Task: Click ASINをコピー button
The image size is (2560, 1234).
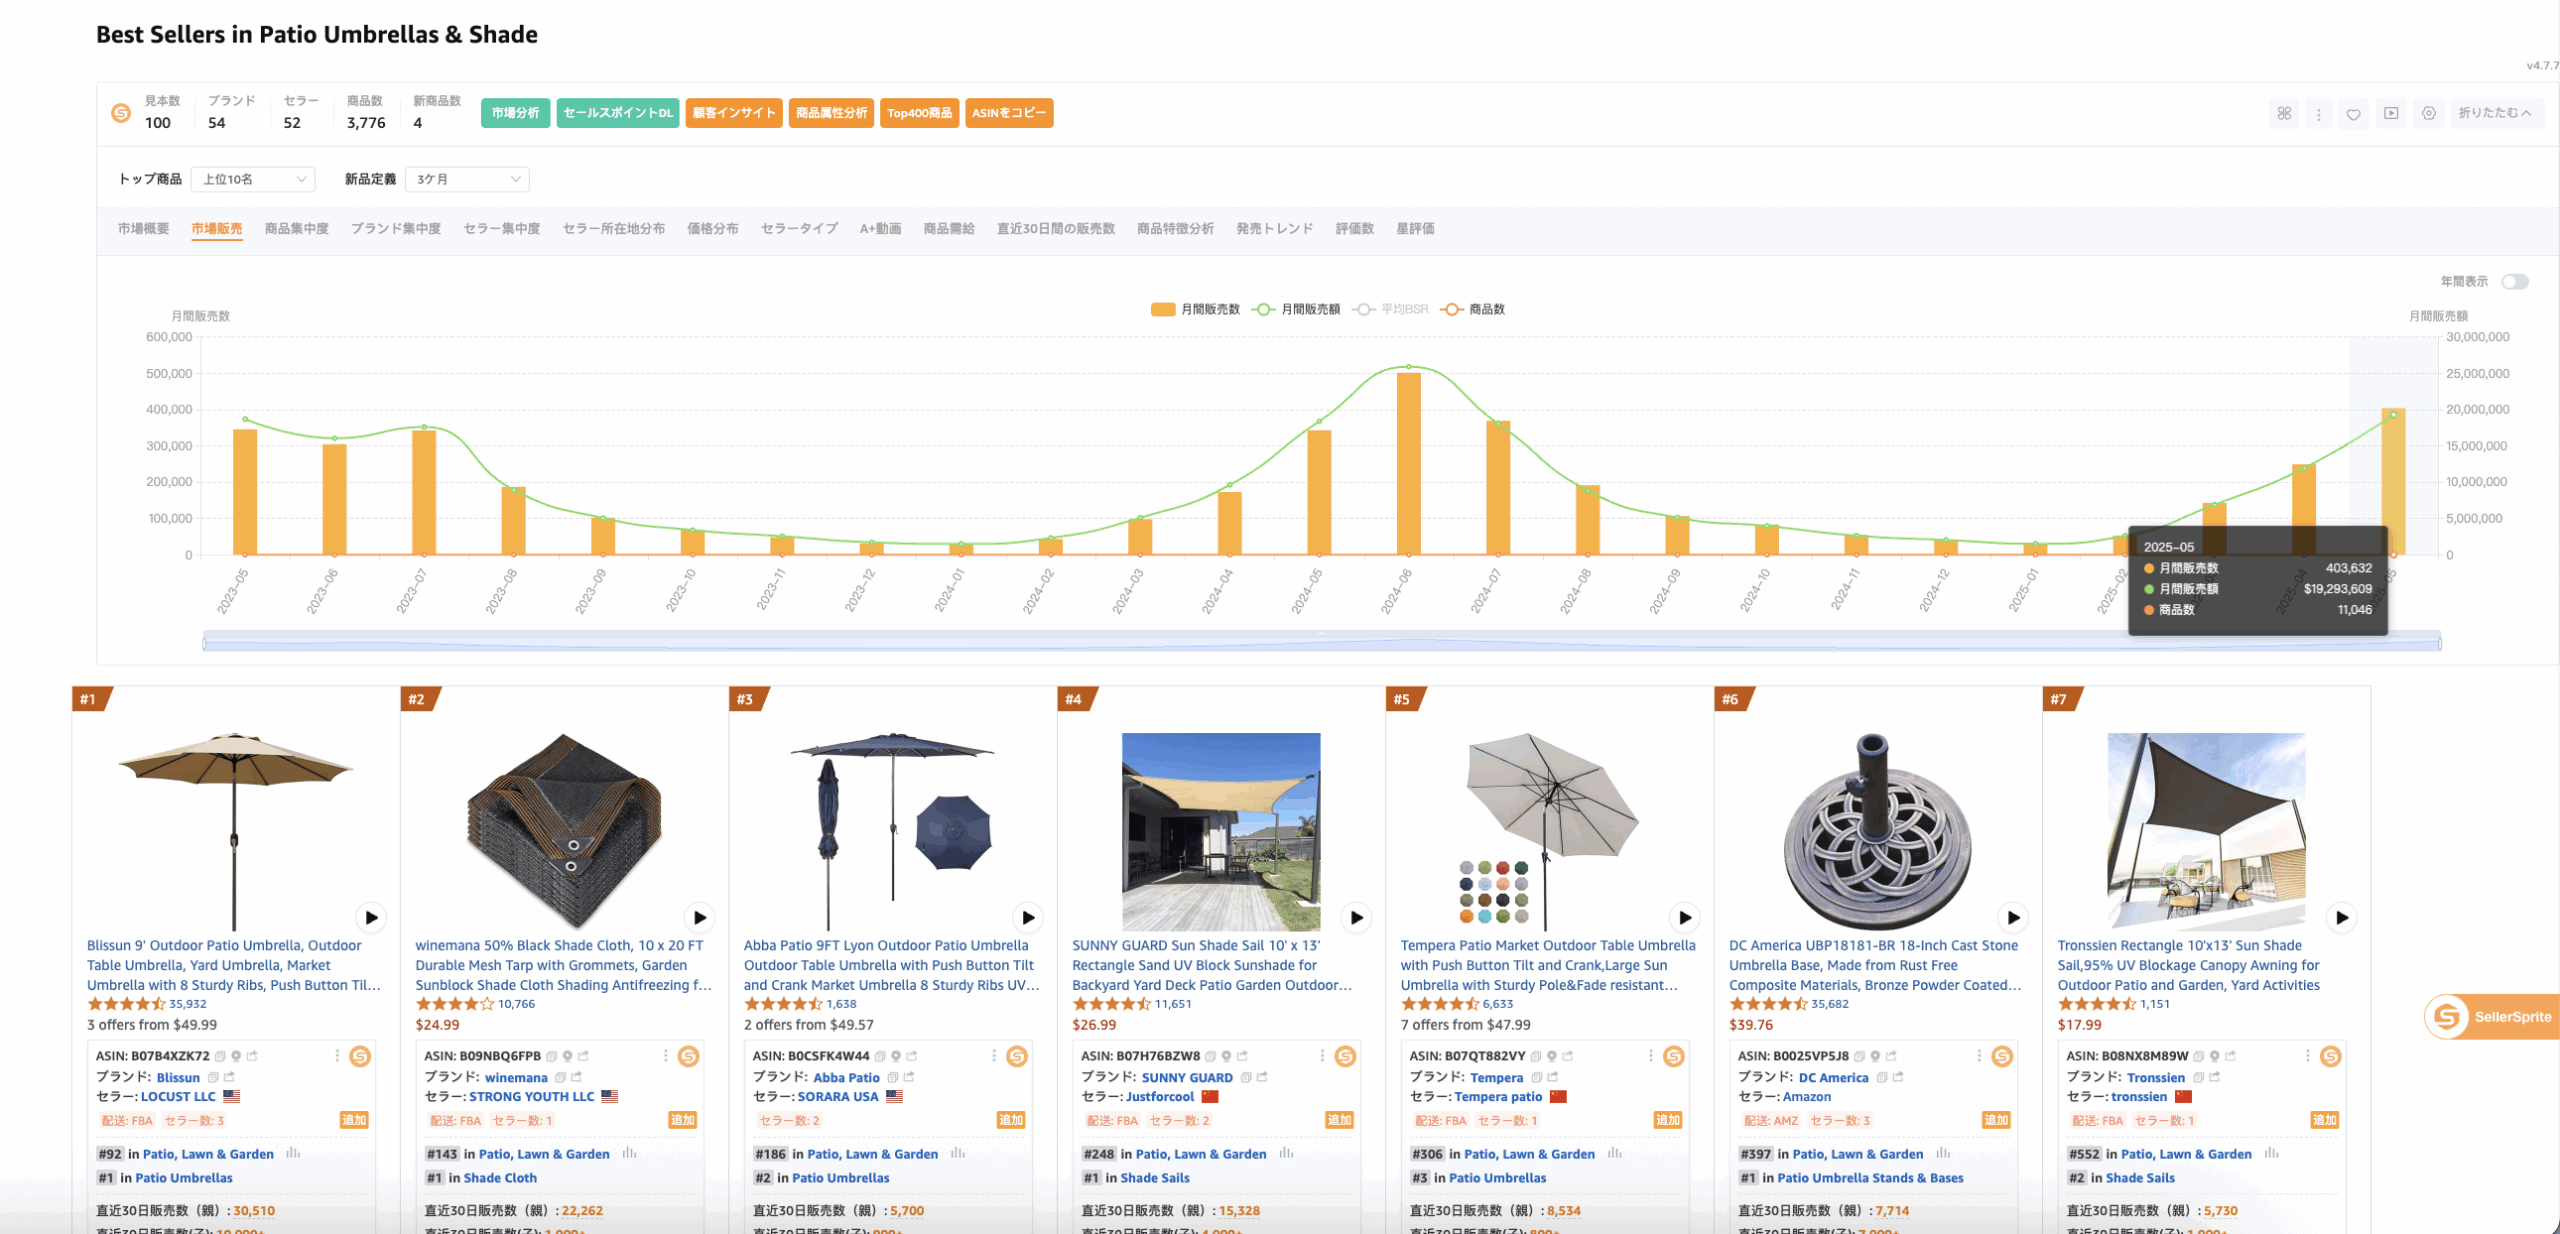Action: point(1009,113)
